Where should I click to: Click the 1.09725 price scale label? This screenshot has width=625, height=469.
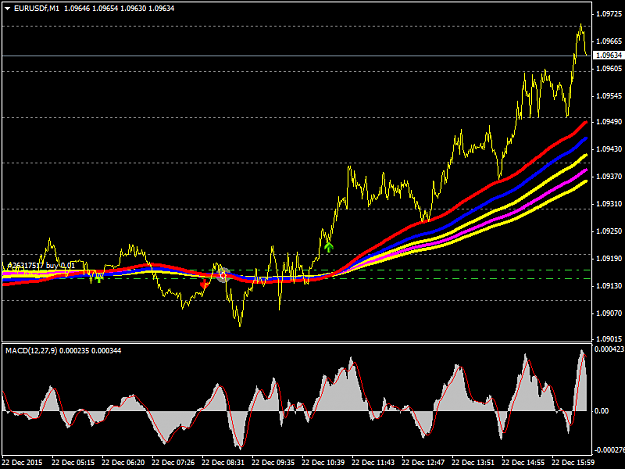(x=609, y=15)
